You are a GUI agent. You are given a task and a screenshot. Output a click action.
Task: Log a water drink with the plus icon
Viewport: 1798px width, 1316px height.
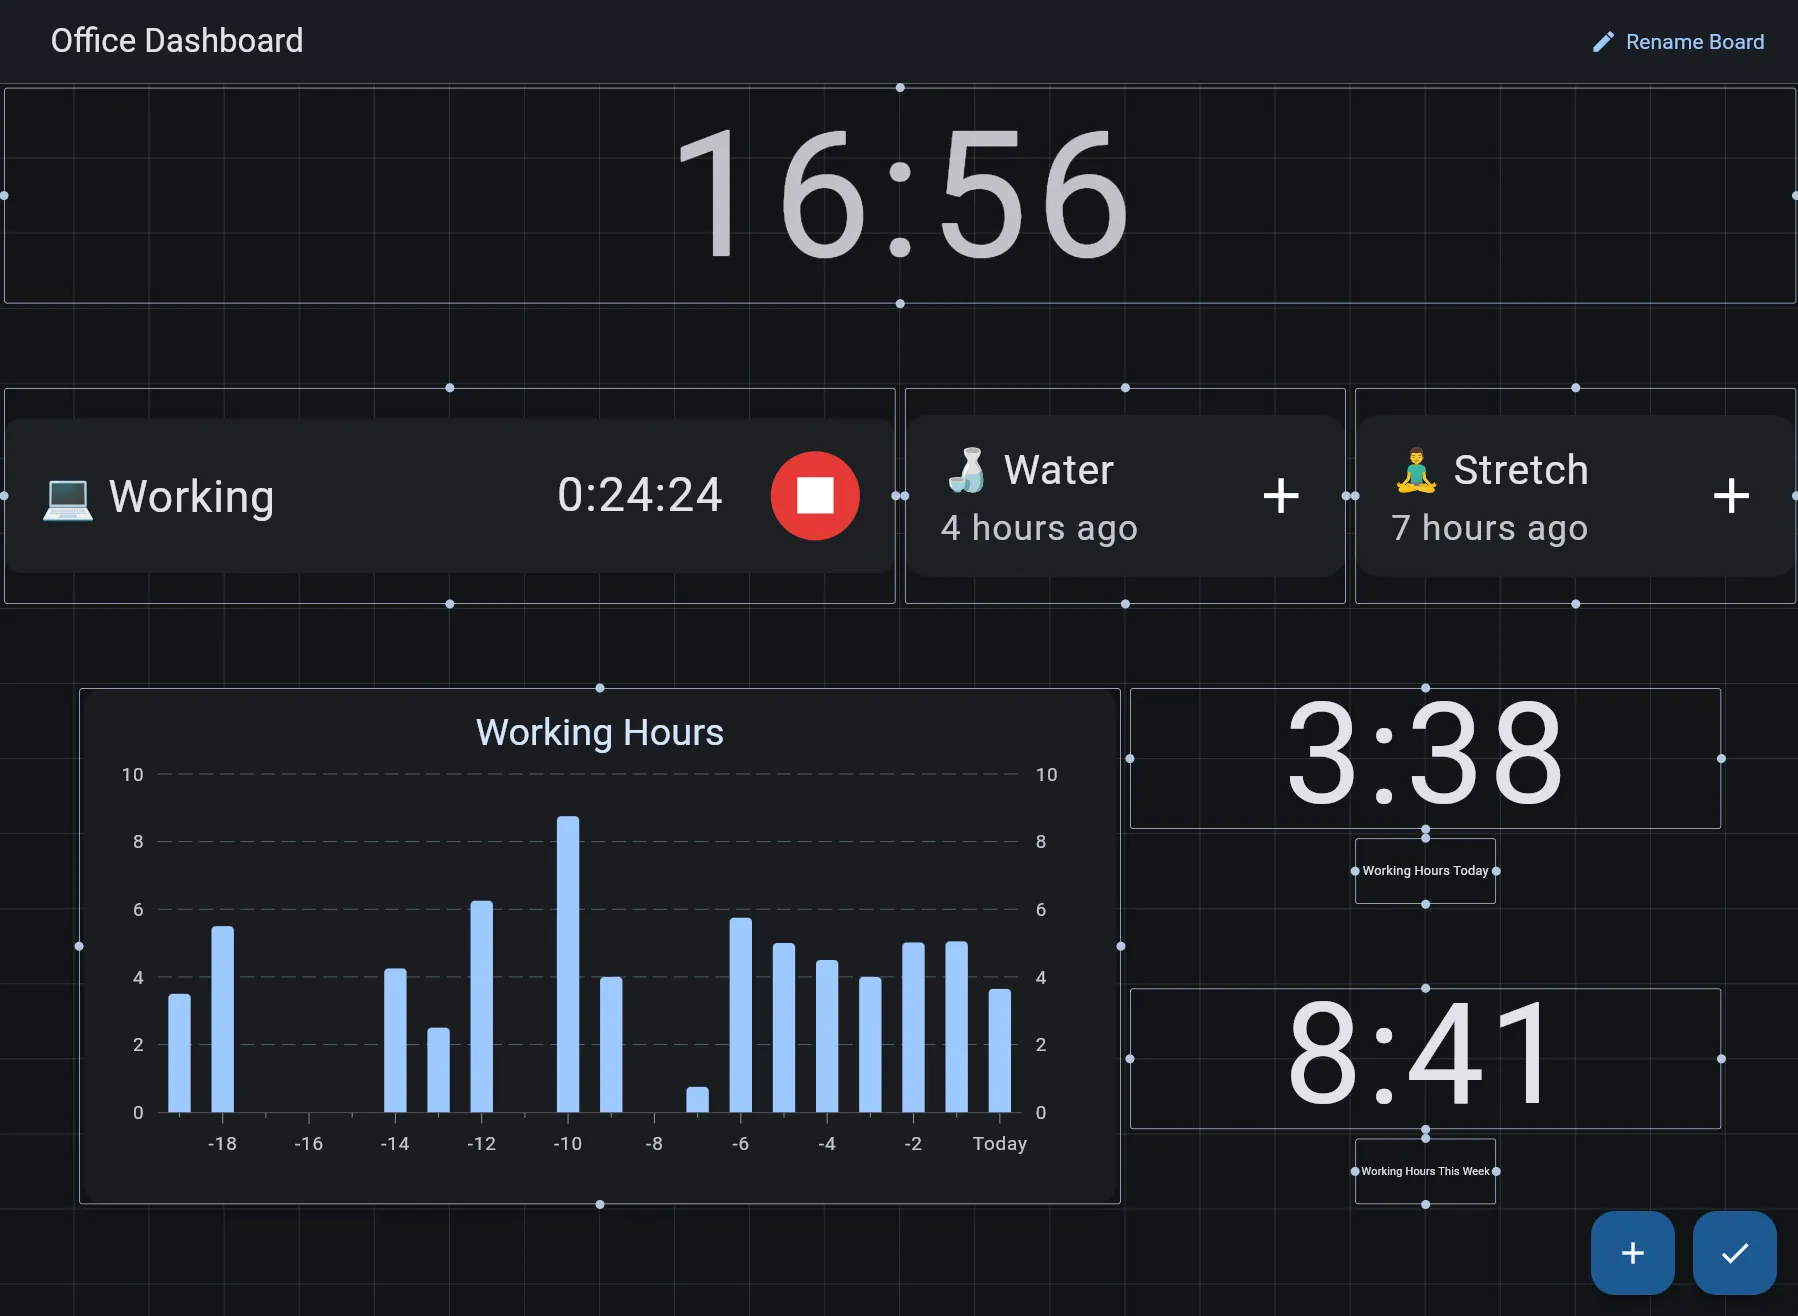(x=1281, y=495)
